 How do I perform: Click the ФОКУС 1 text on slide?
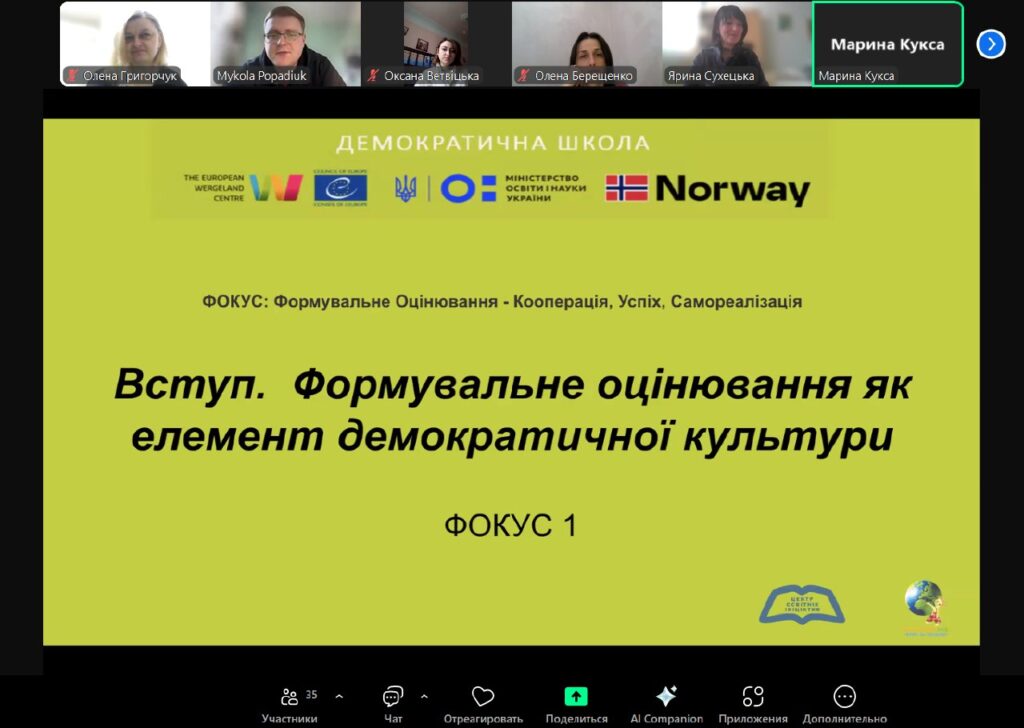[511, 525]
